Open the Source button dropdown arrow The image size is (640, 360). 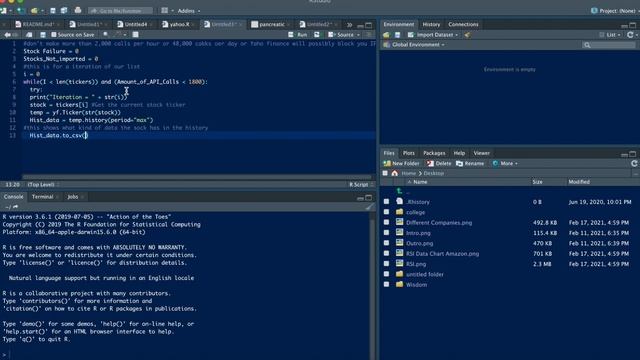point(358,35)
